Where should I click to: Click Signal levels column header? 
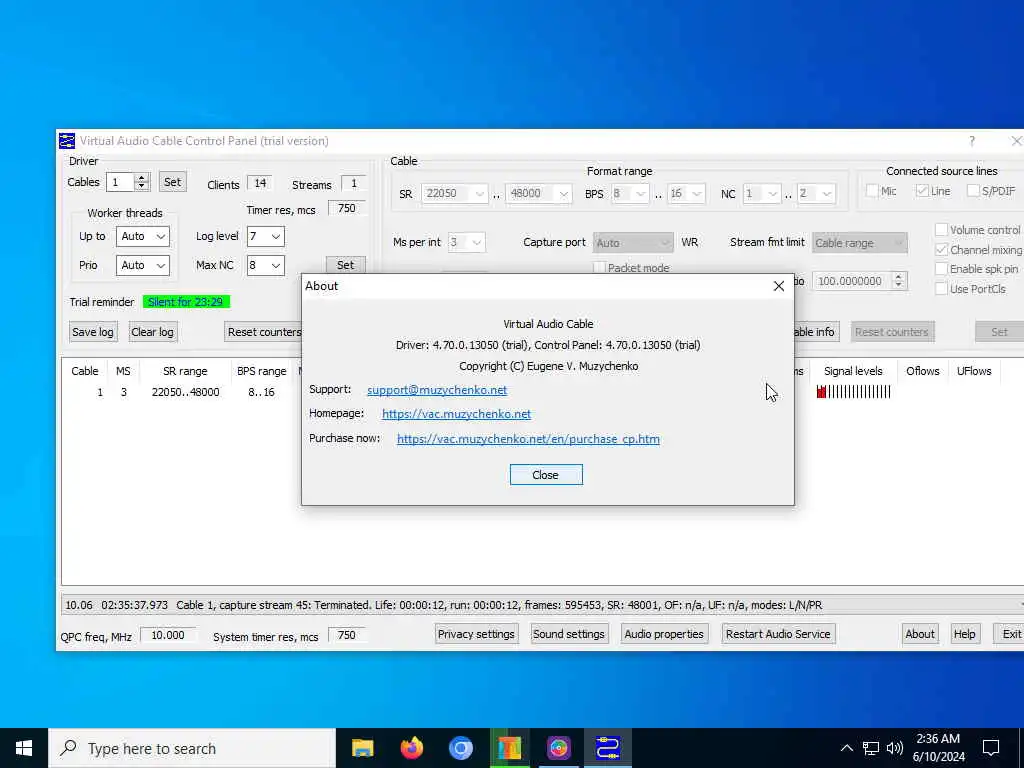click(x=853, y=371)
